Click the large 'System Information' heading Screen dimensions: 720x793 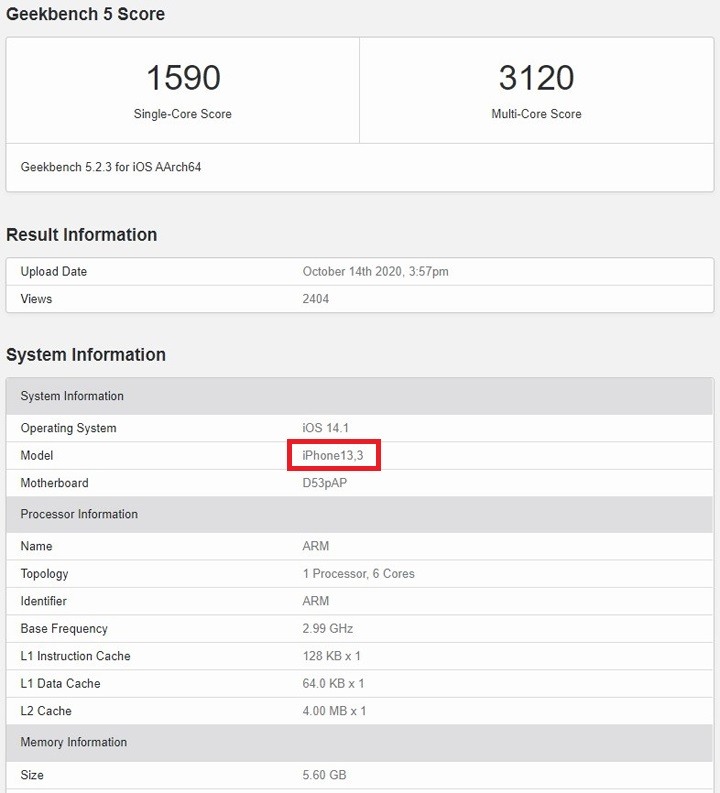(86, 355)
